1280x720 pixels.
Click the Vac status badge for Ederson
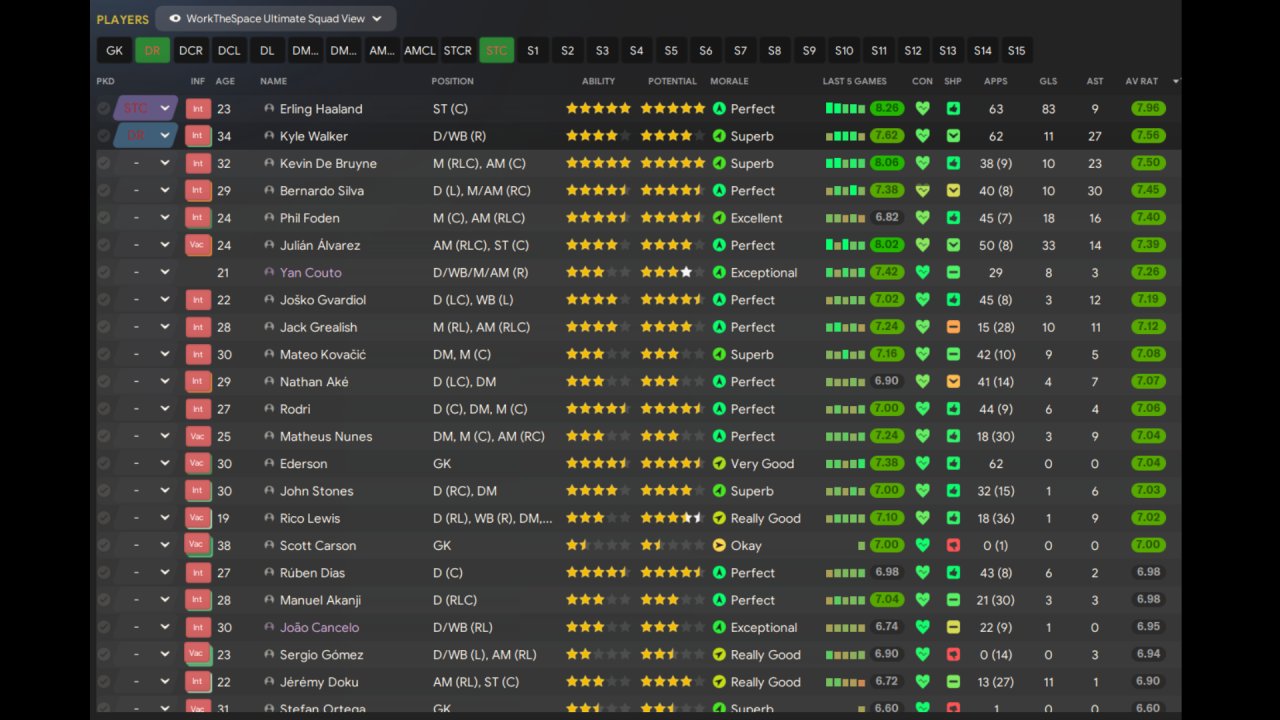[x=197, y=464]
